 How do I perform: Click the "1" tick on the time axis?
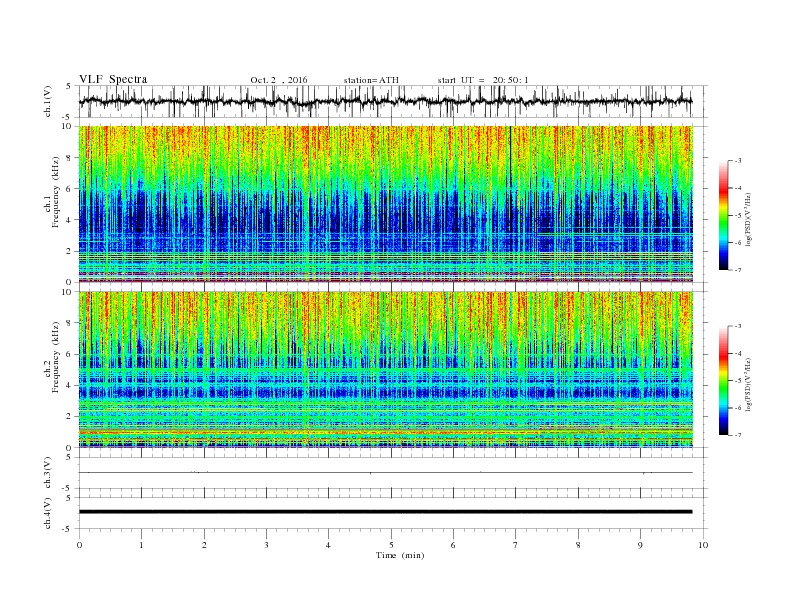(141, 545)
